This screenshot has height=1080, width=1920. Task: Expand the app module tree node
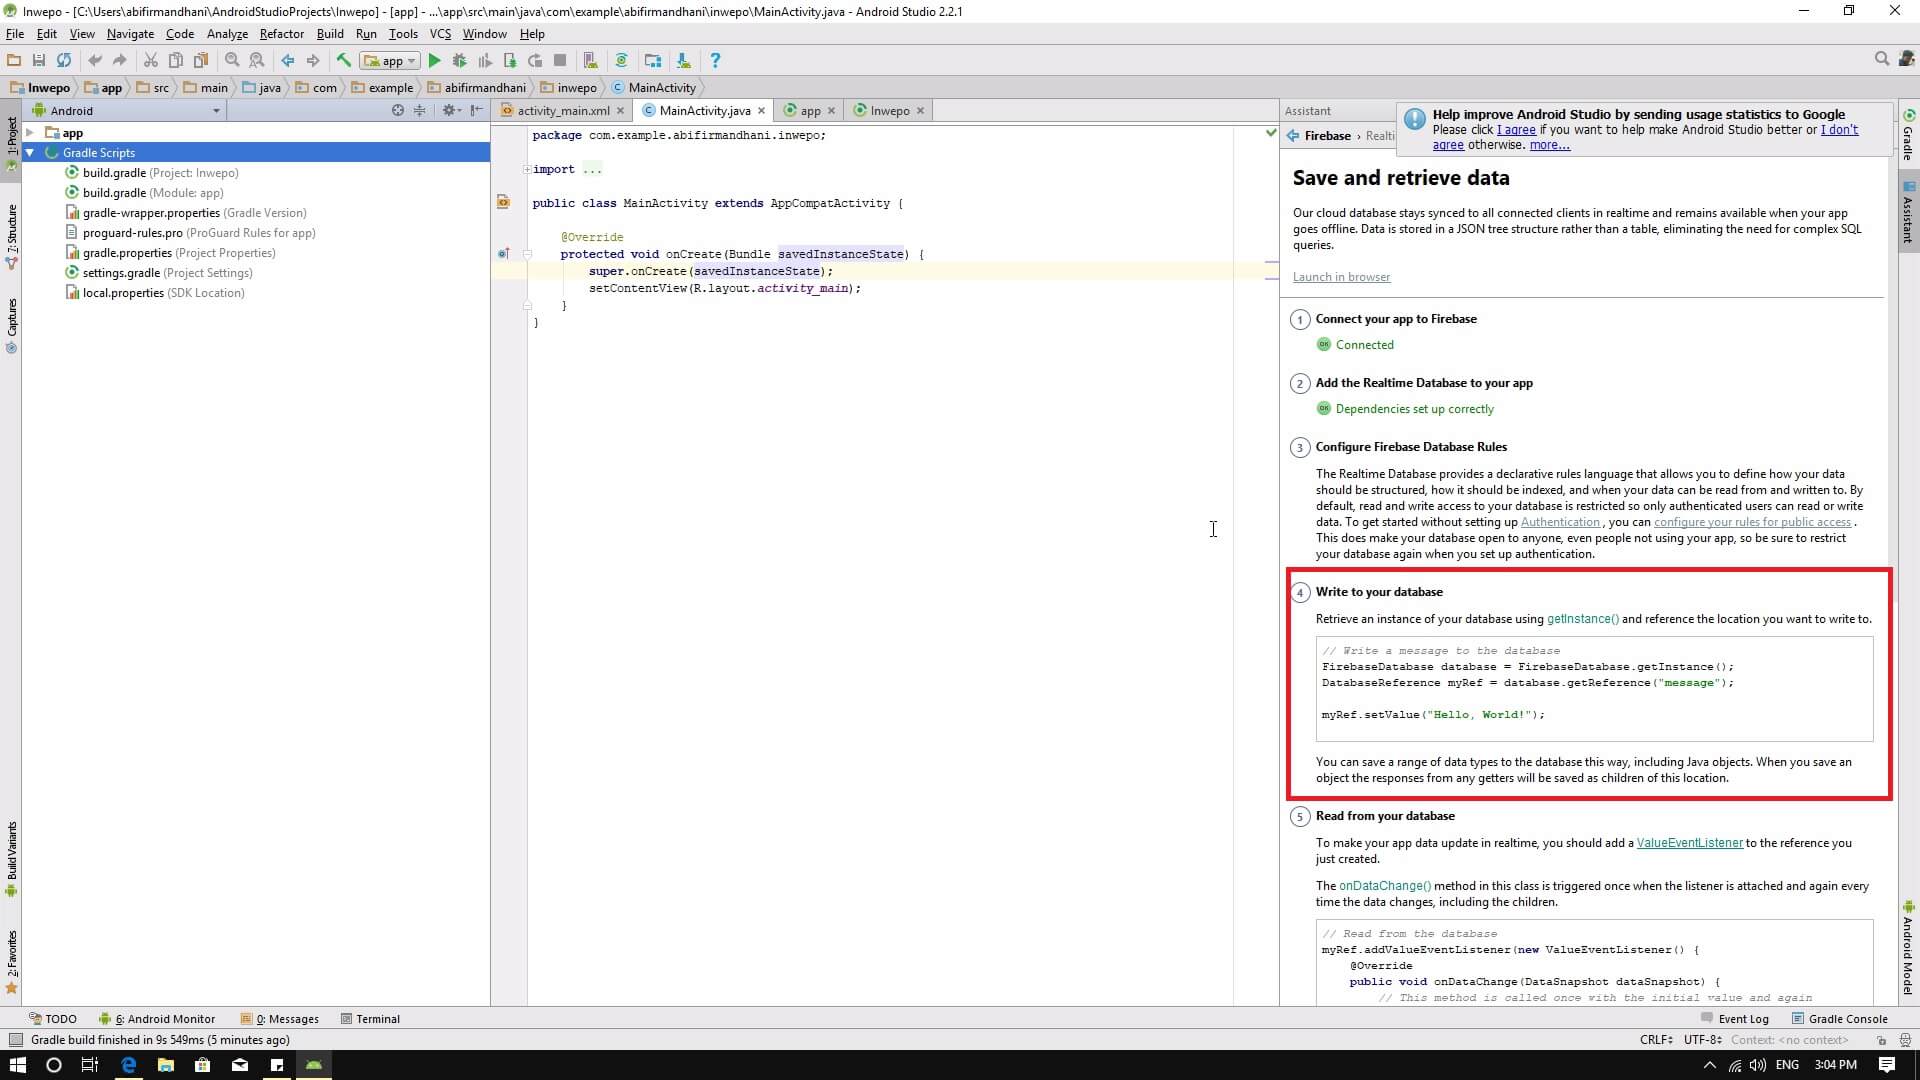[30, 133]
